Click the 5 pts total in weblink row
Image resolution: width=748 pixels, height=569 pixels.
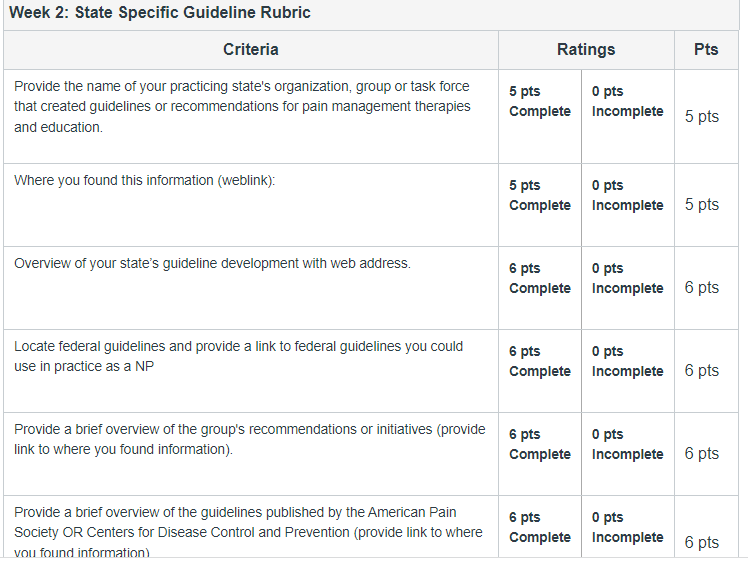point(702,205)
